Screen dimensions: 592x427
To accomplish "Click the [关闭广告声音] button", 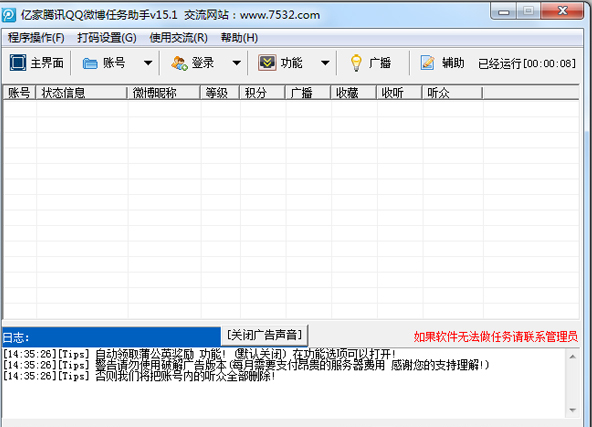I will [265, 335].
